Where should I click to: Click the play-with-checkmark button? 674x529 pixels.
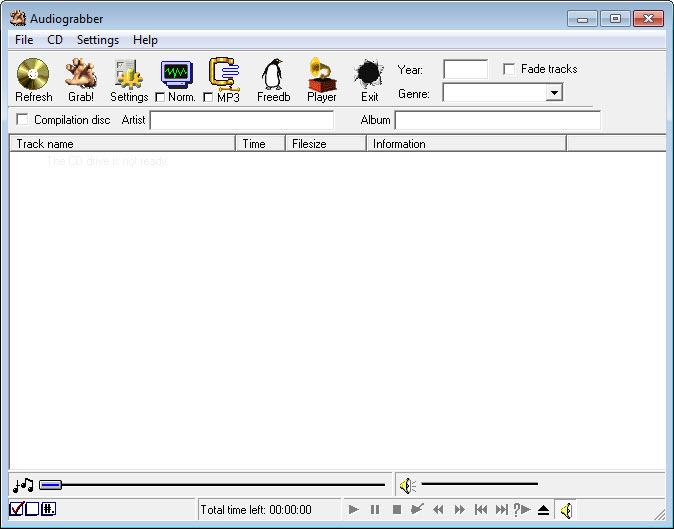coord(417,509)
